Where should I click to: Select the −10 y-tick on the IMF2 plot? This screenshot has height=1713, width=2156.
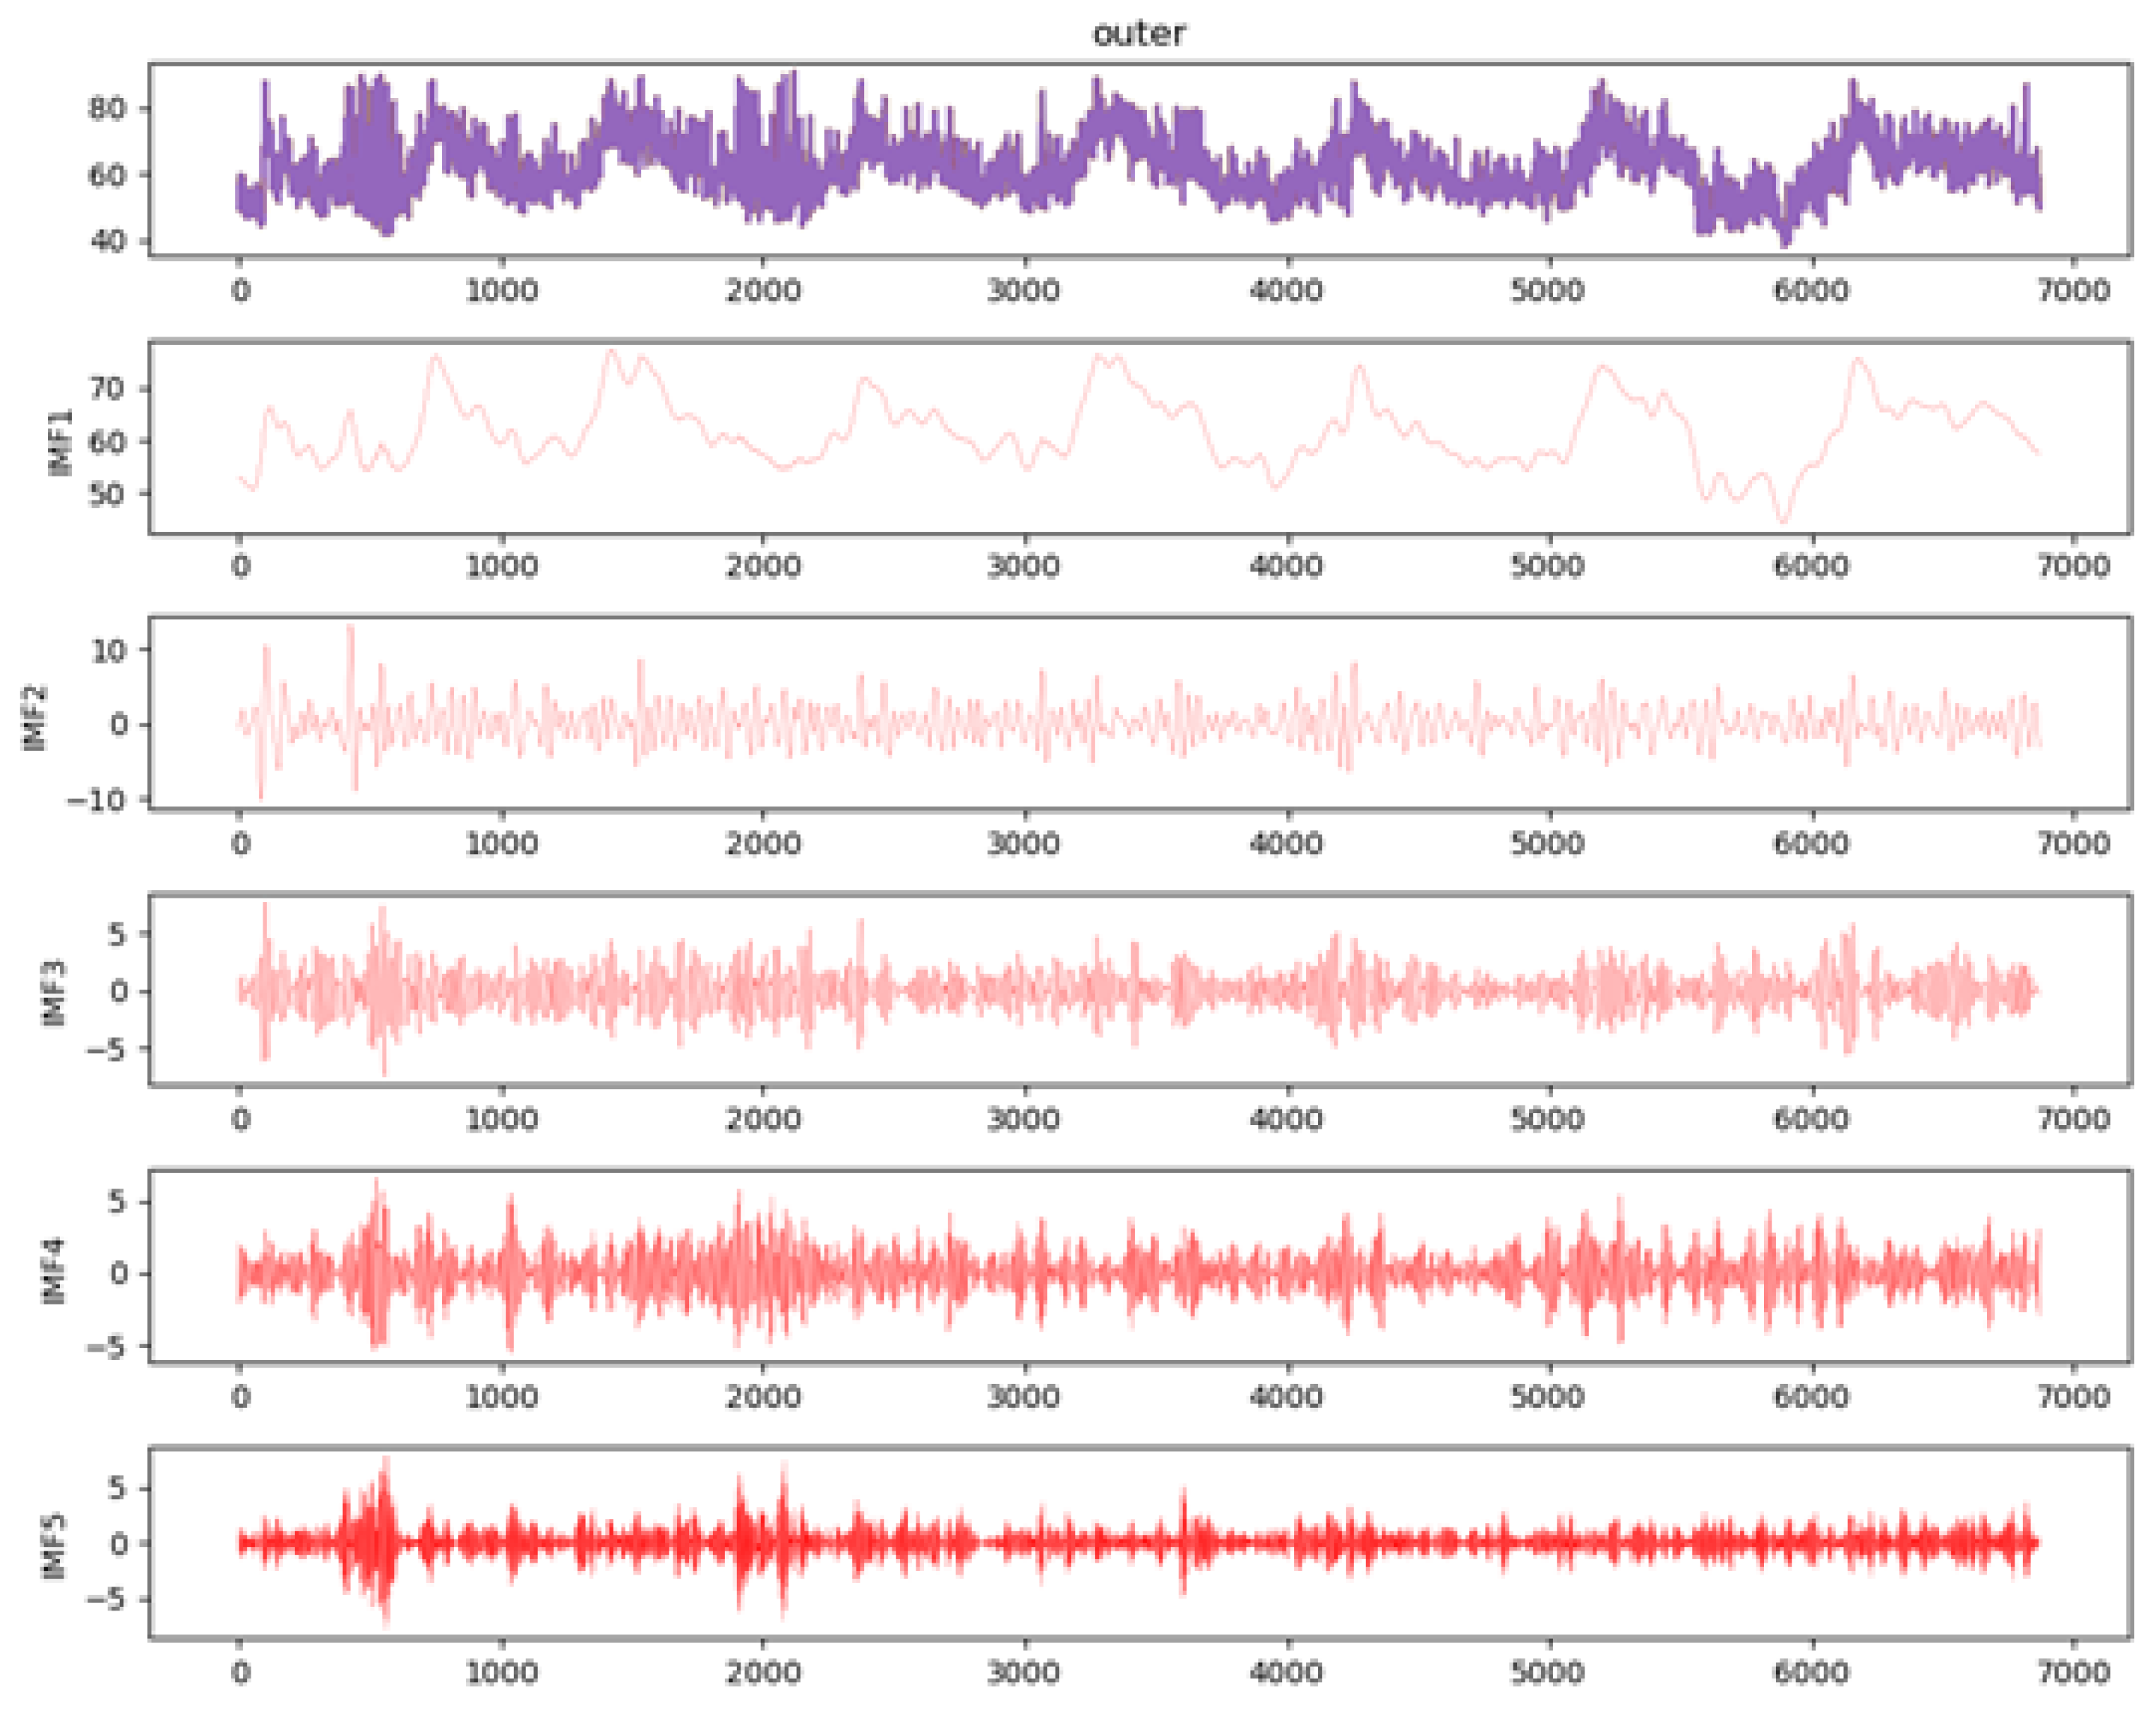pyautogui.click(x=96, y=800)
